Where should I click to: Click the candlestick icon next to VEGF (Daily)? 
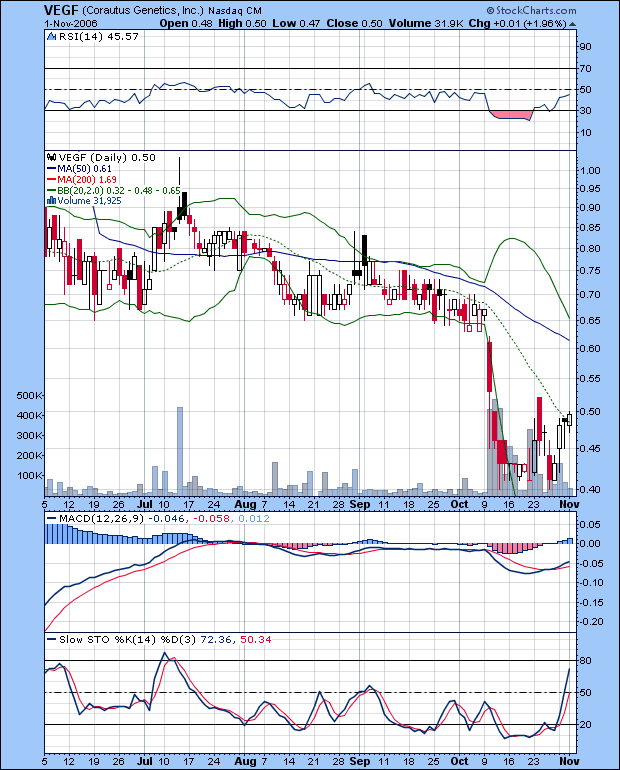point(52,158)
